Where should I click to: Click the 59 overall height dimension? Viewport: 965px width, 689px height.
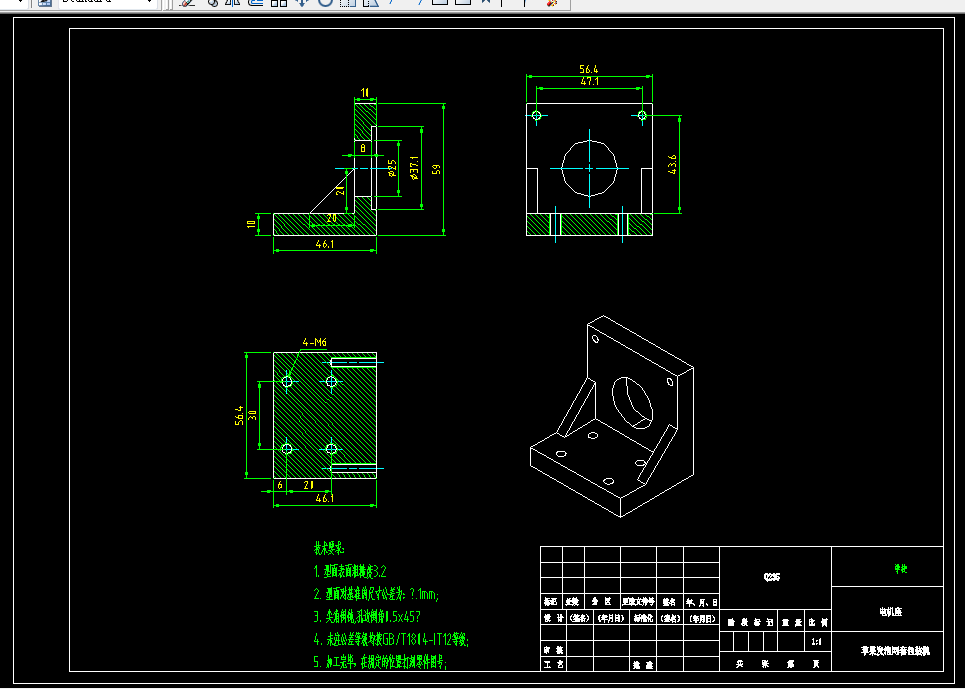[x=436, y=169]
